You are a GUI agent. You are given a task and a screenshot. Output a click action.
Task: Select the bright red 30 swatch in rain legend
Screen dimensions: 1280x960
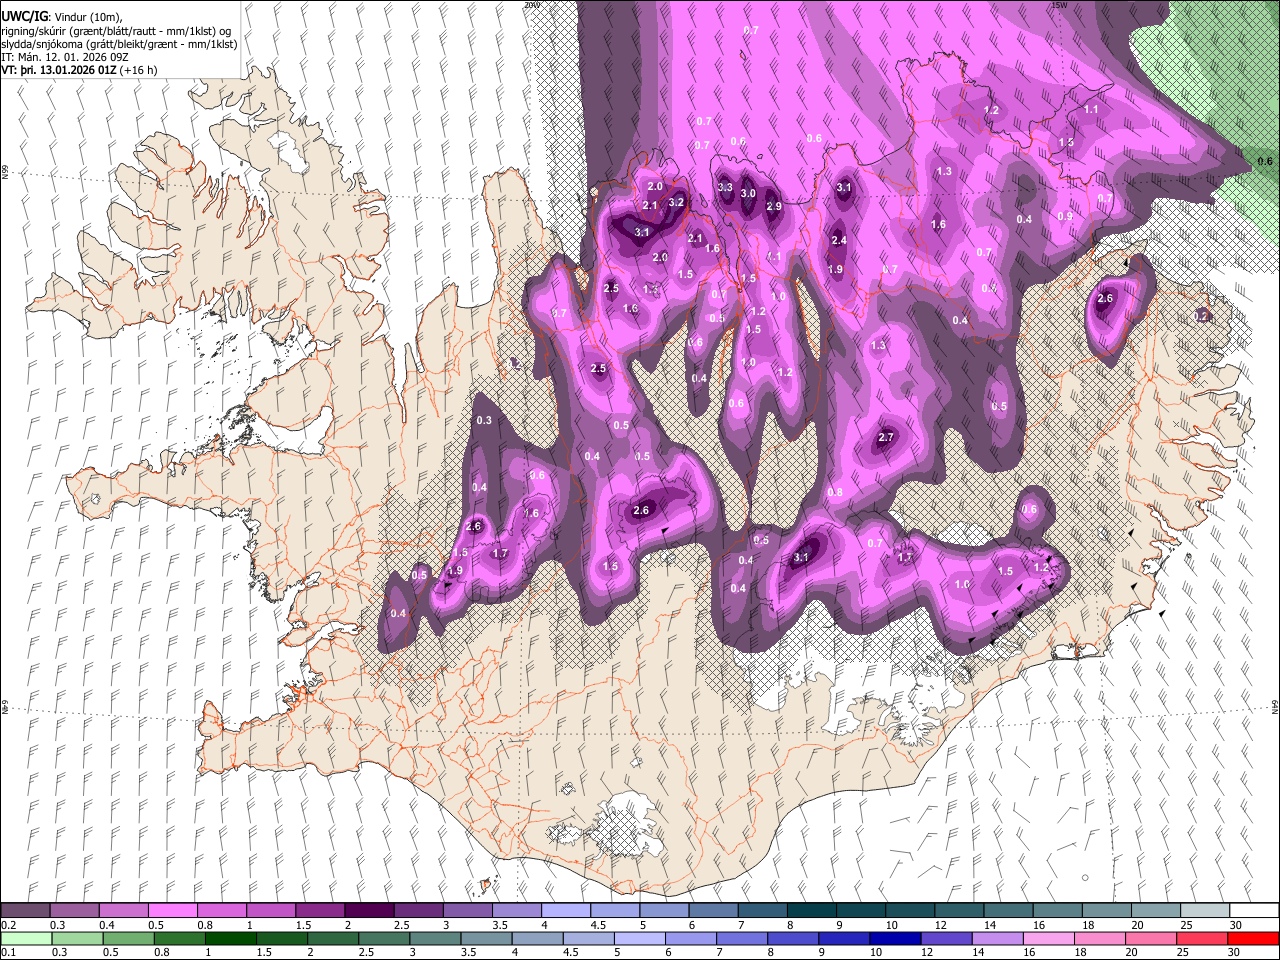1254,938
